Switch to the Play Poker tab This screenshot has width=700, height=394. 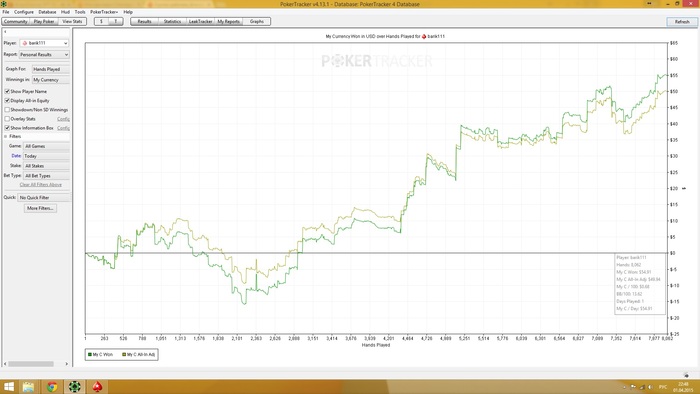click(x=44, y=21)
